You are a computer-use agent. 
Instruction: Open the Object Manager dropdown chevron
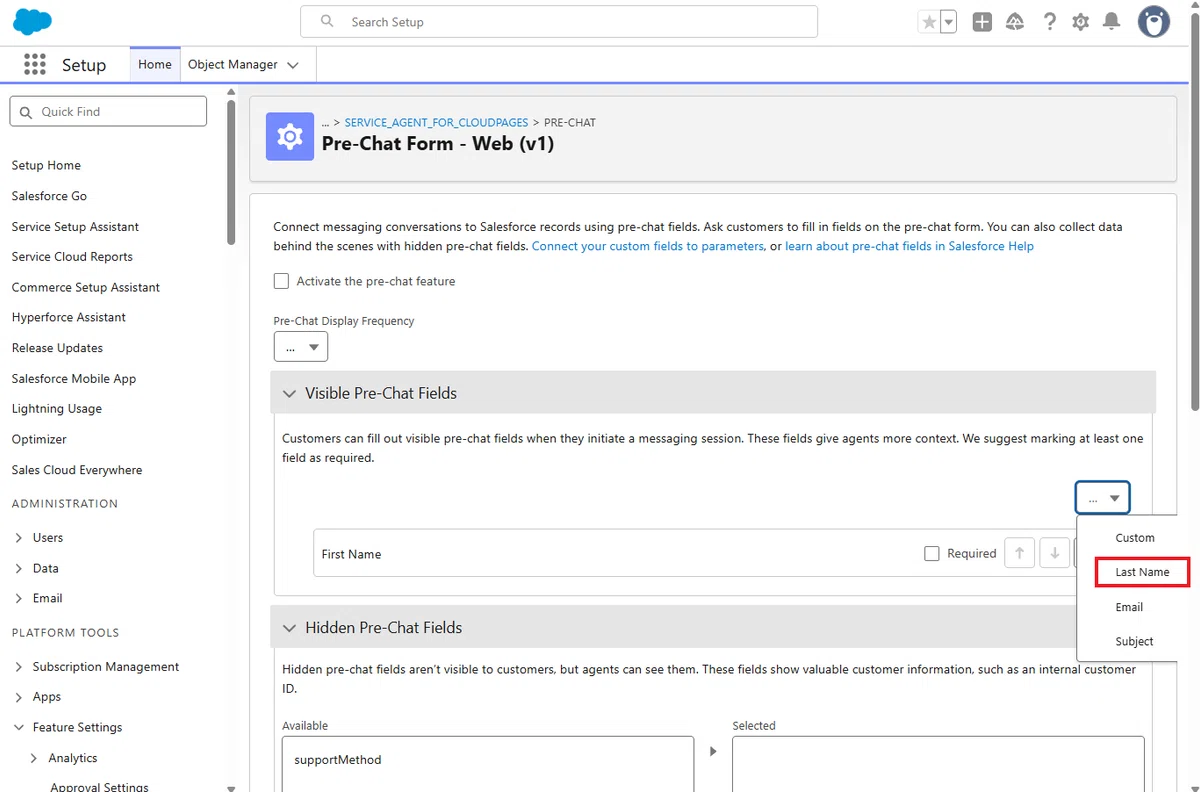click(293, 65)
